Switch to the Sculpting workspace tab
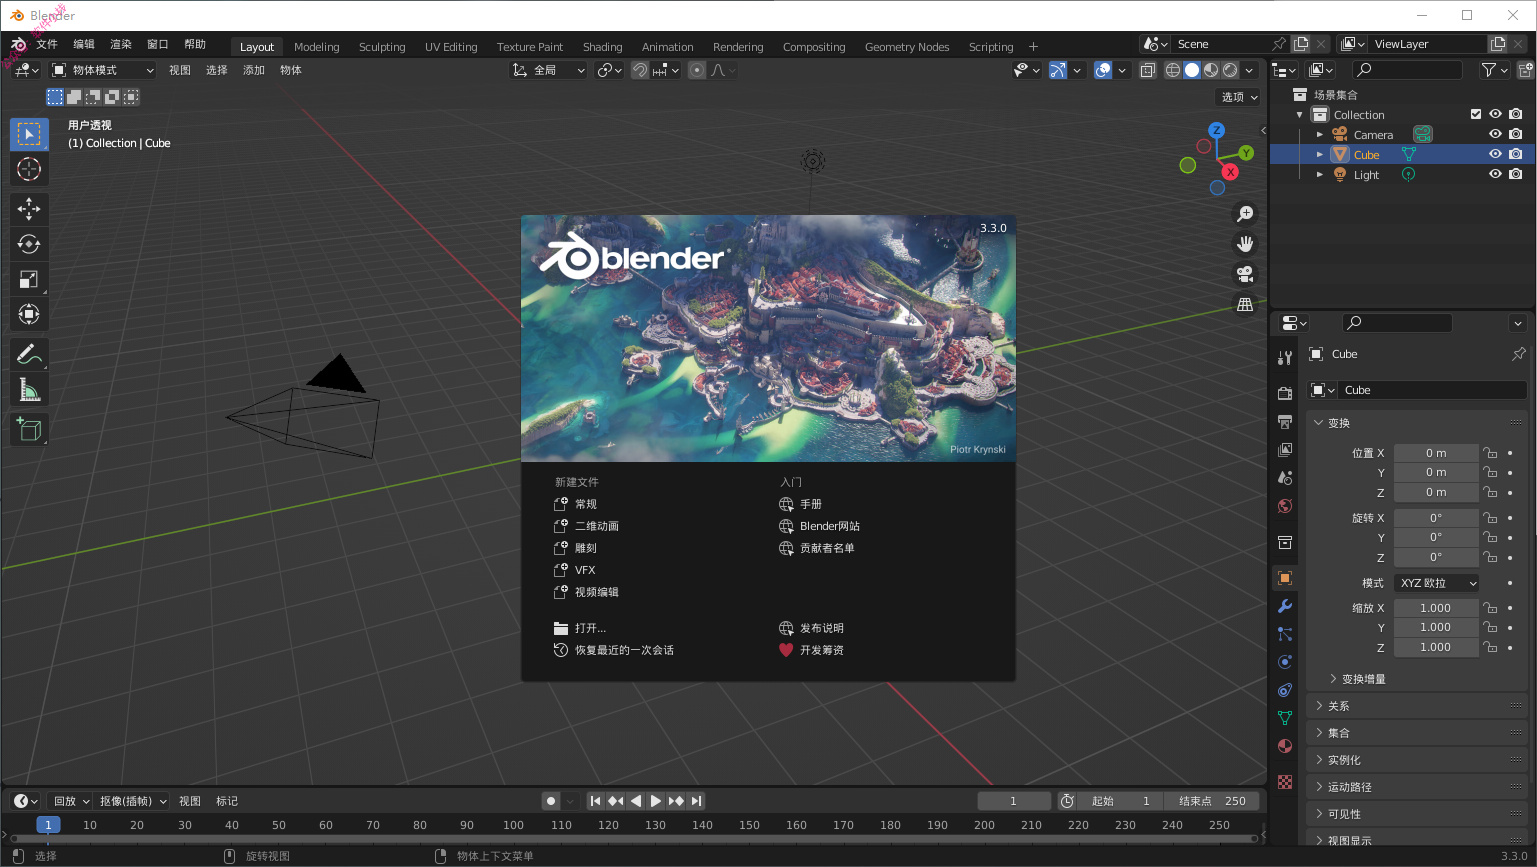 click(382, 47)
